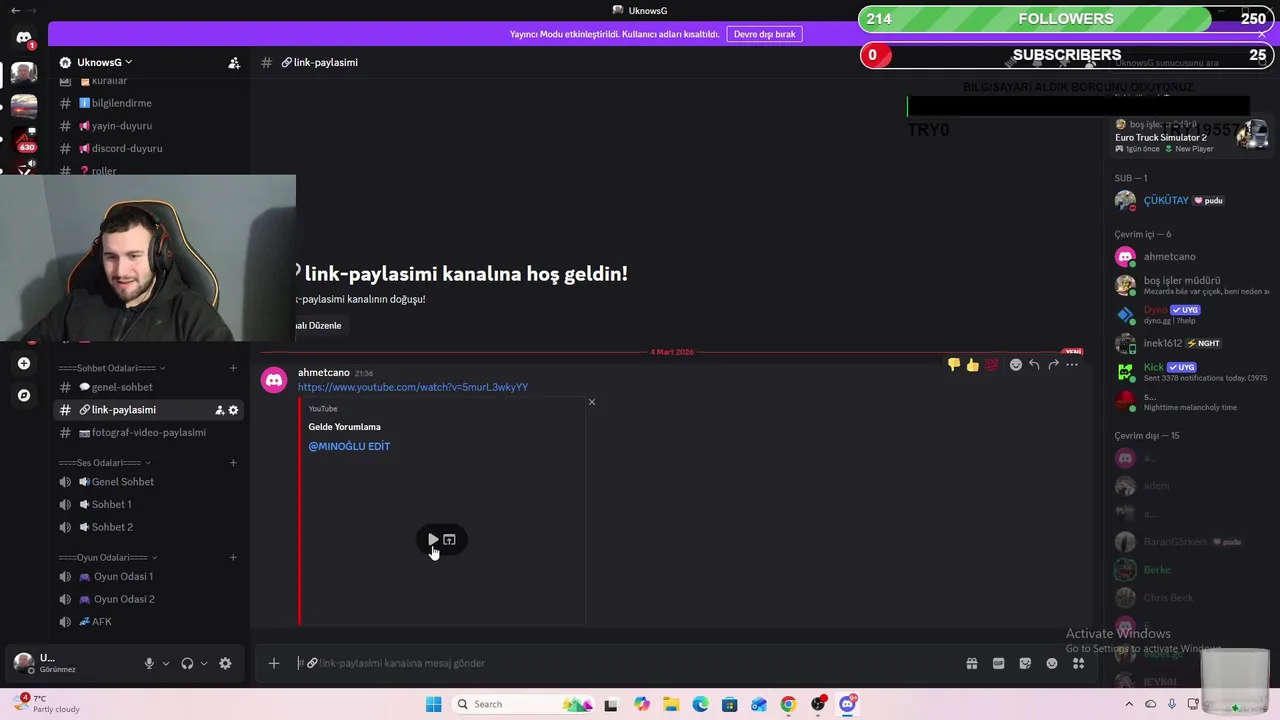Open Discord user settings
This screenshot has width=1280, height=720.
(225, 663)
